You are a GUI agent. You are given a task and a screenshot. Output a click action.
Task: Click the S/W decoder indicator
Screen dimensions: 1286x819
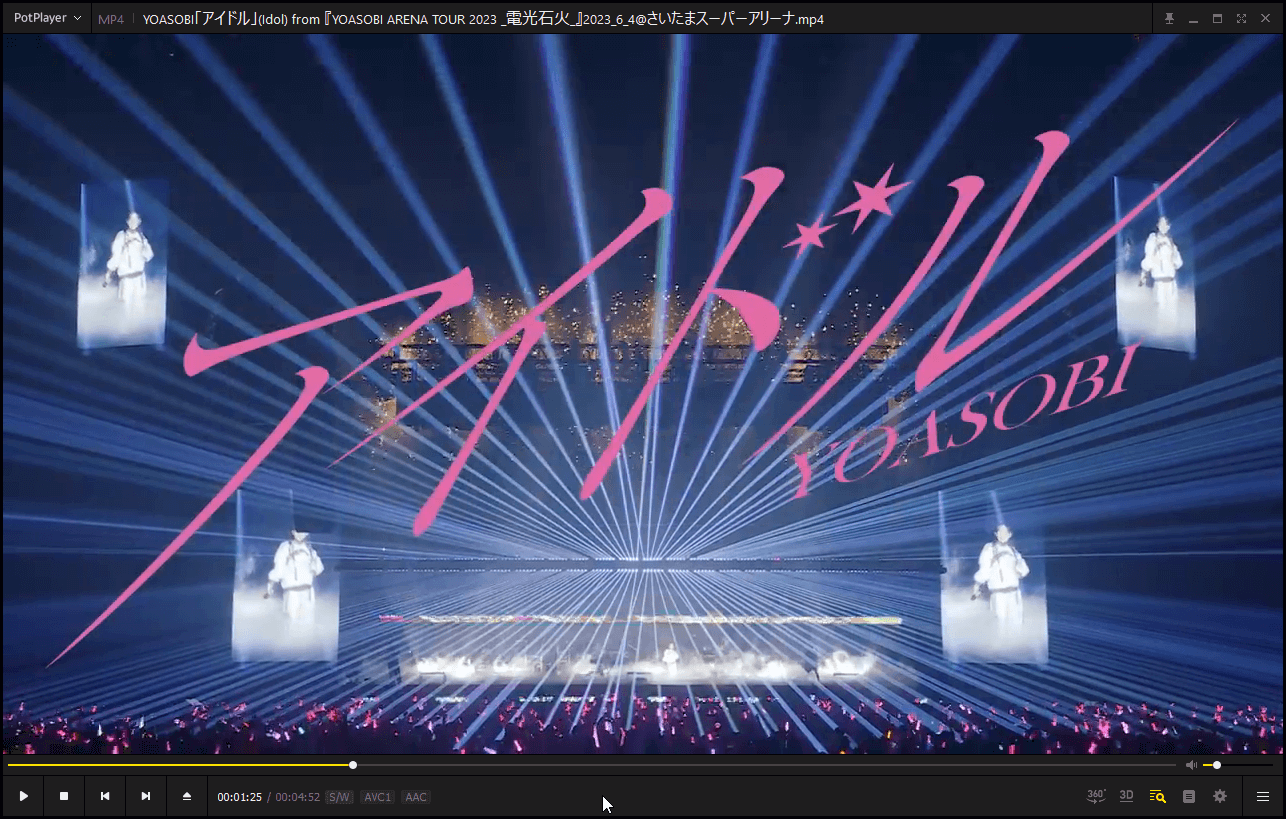click(339, 797)
